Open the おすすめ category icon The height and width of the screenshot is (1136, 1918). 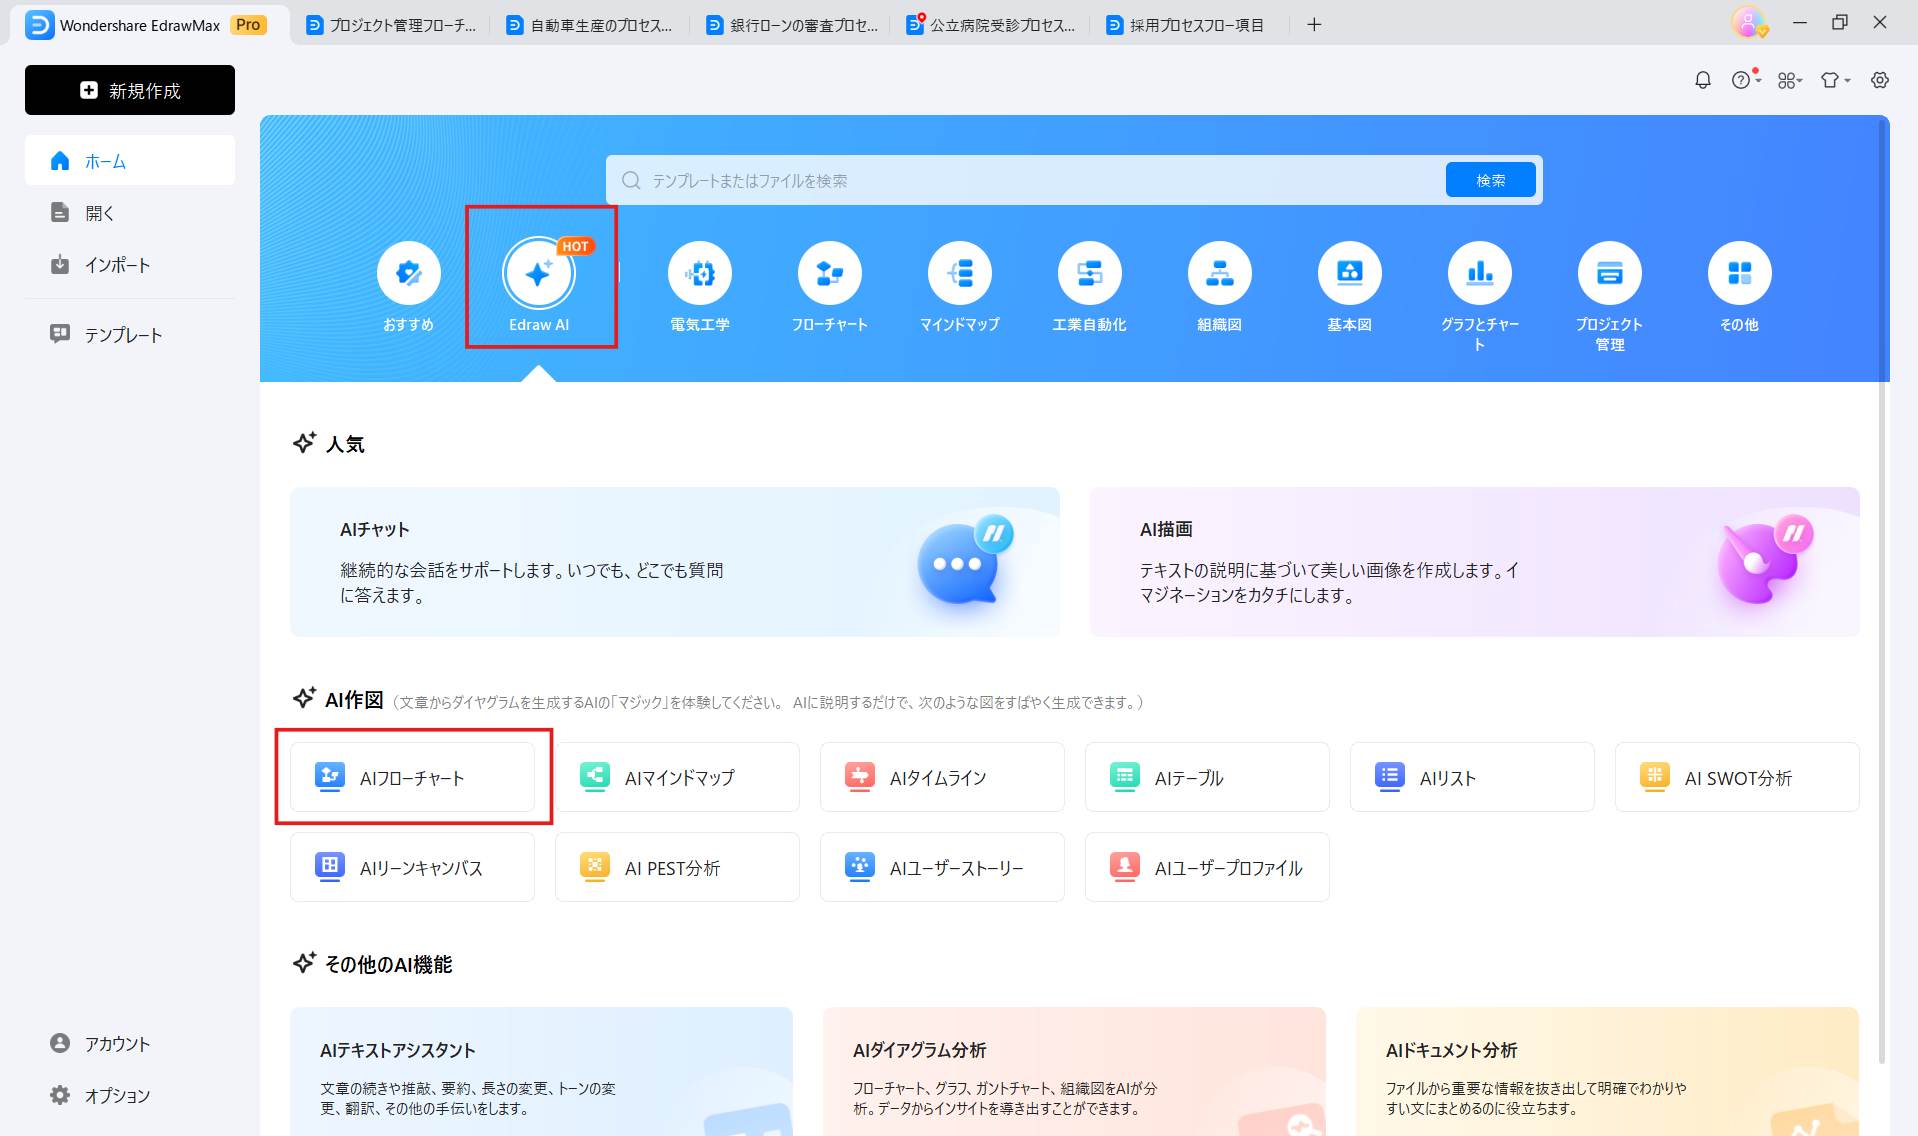coord(409,273)
